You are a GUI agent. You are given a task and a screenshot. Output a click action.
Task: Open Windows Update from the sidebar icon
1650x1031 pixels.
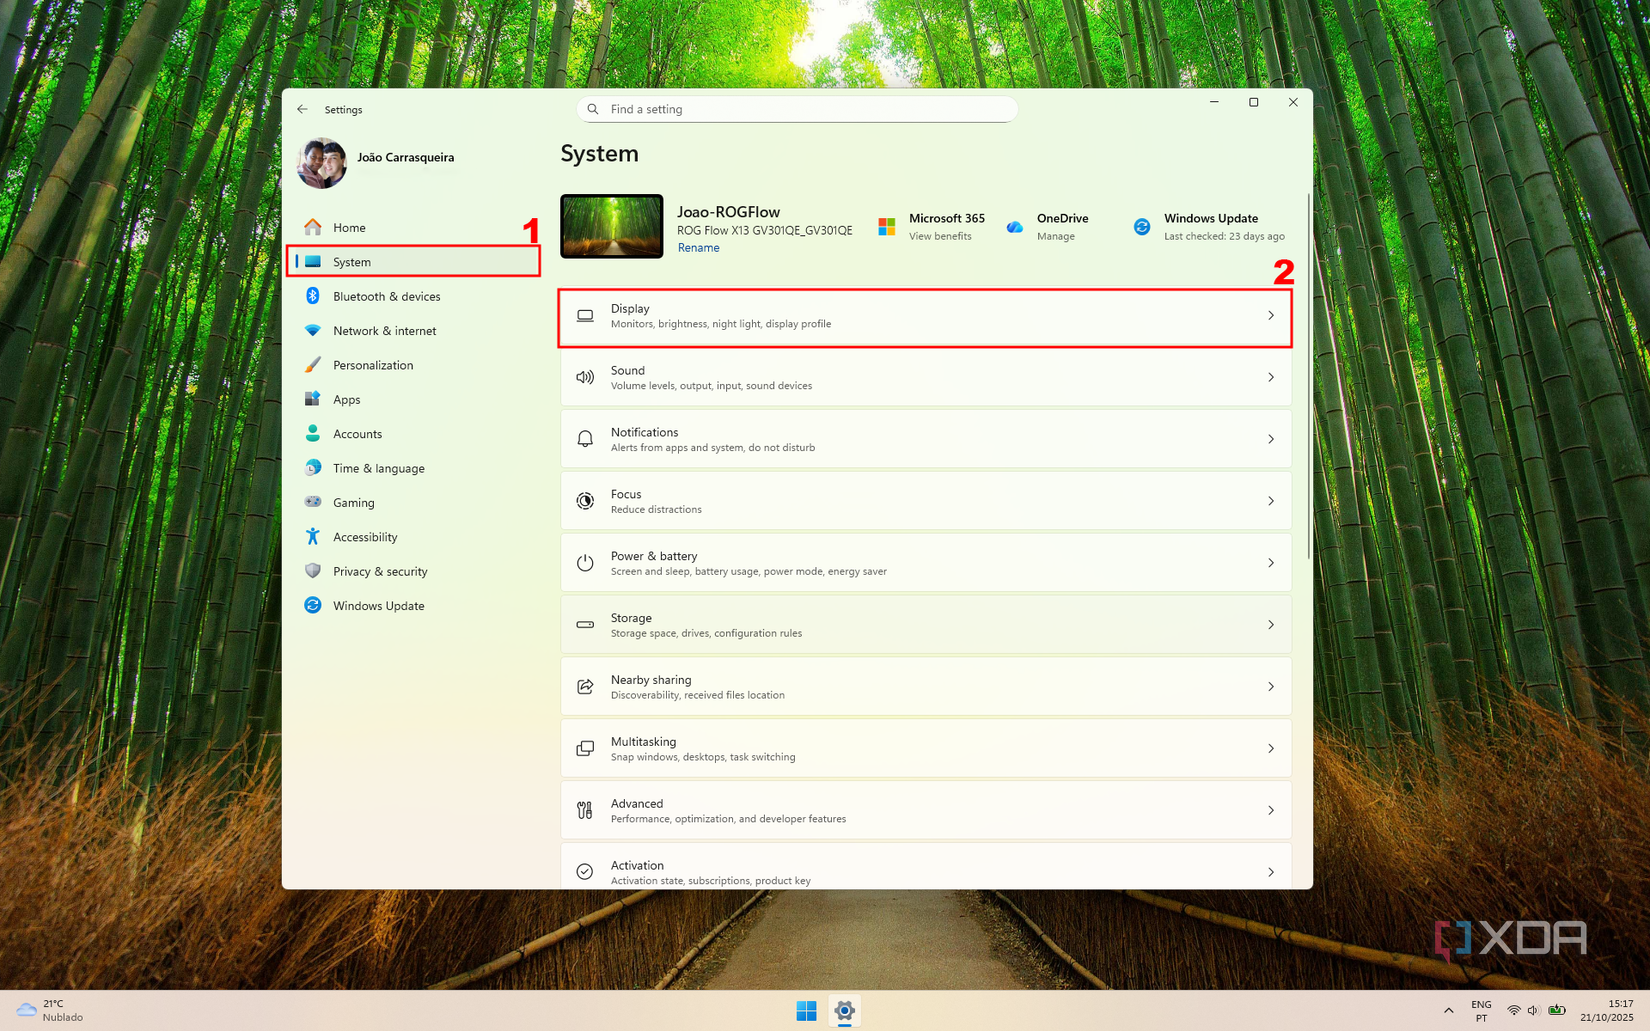click(315, 605)
